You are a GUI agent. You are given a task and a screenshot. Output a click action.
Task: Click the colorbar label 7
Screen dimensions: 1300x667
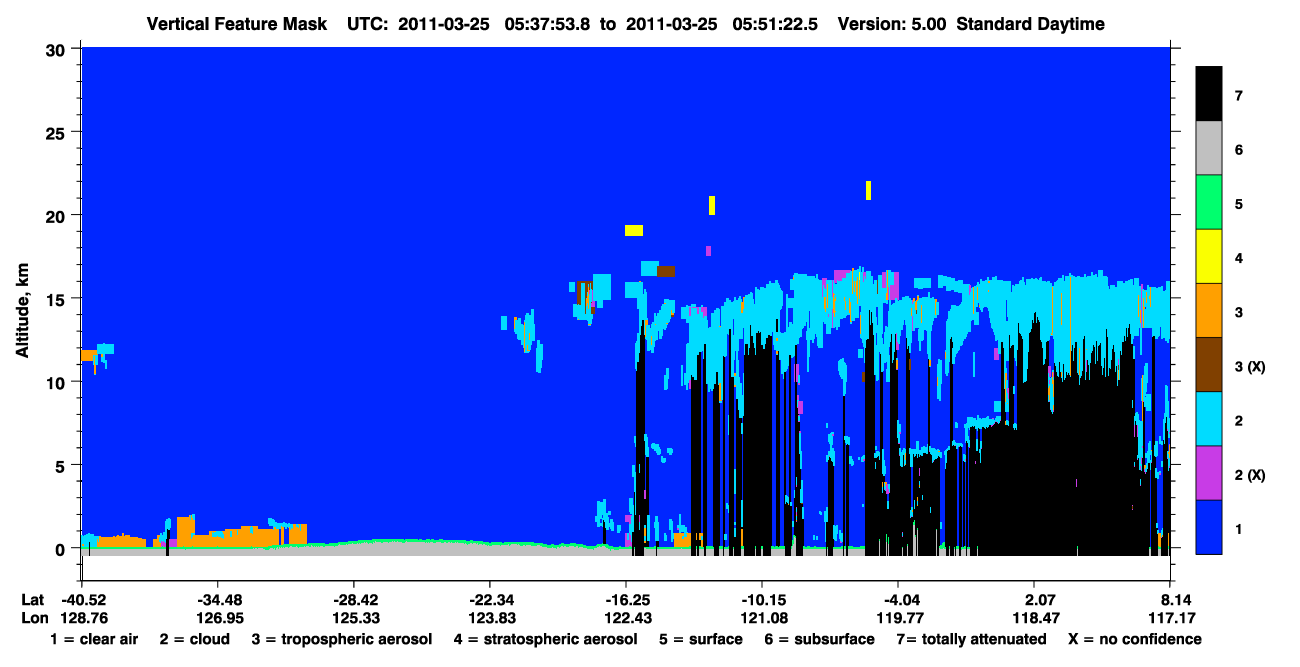(x=1238, y=96)
